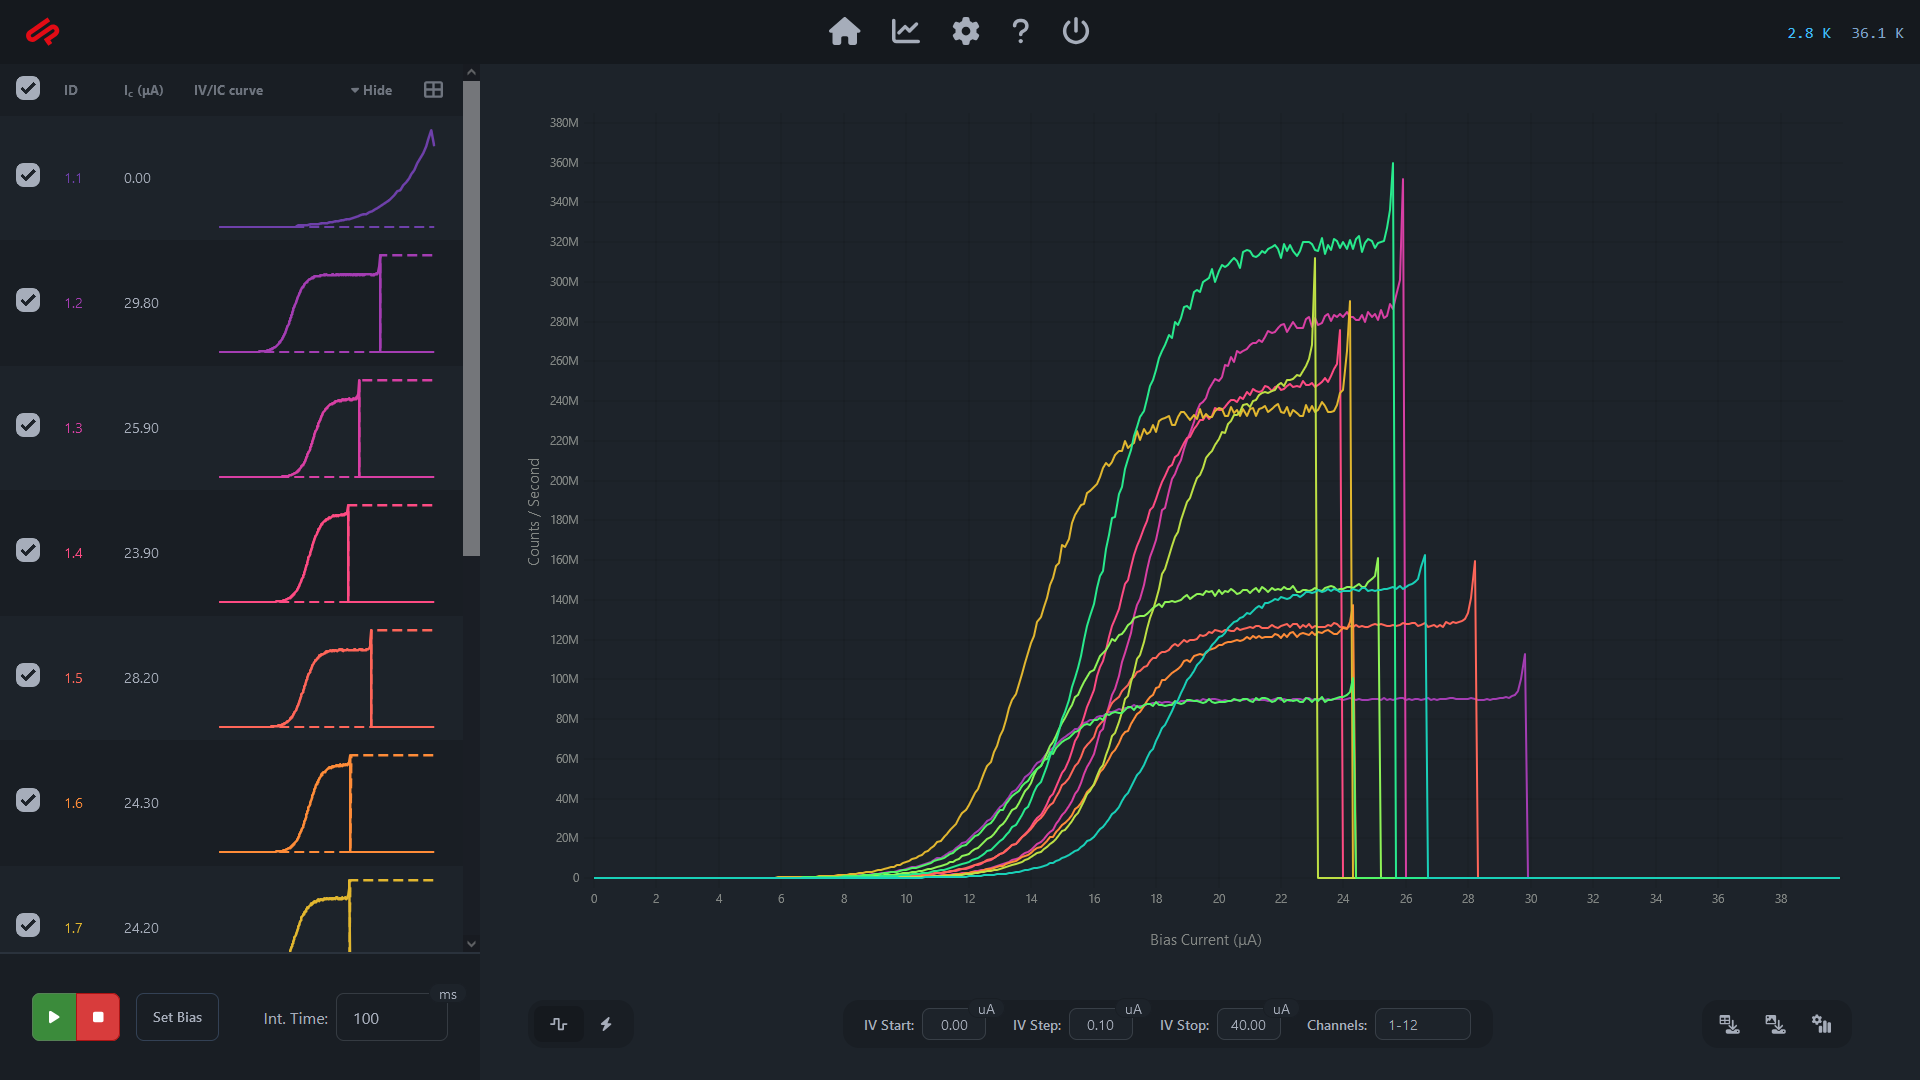Open the Hide dropdown

point(371,90)
